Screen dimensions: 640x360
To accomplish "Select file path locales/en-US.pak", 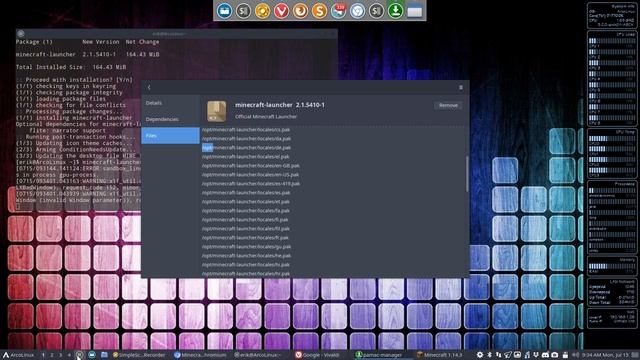I will tap(250, 175).
